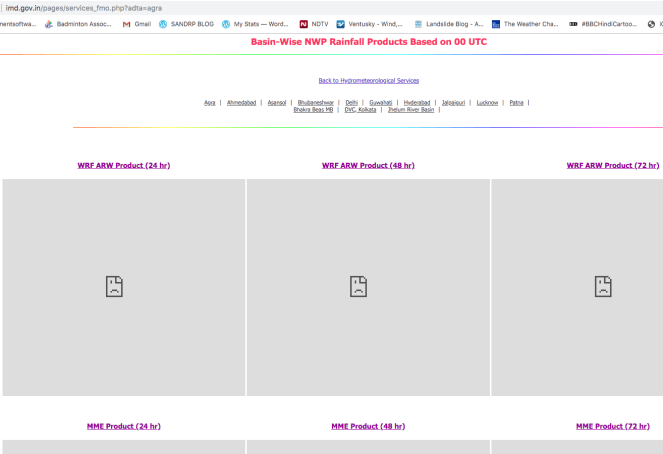Open the Jhelum River Basin link
This screenshot has width=663, height=454.
[x=411, y=109]
